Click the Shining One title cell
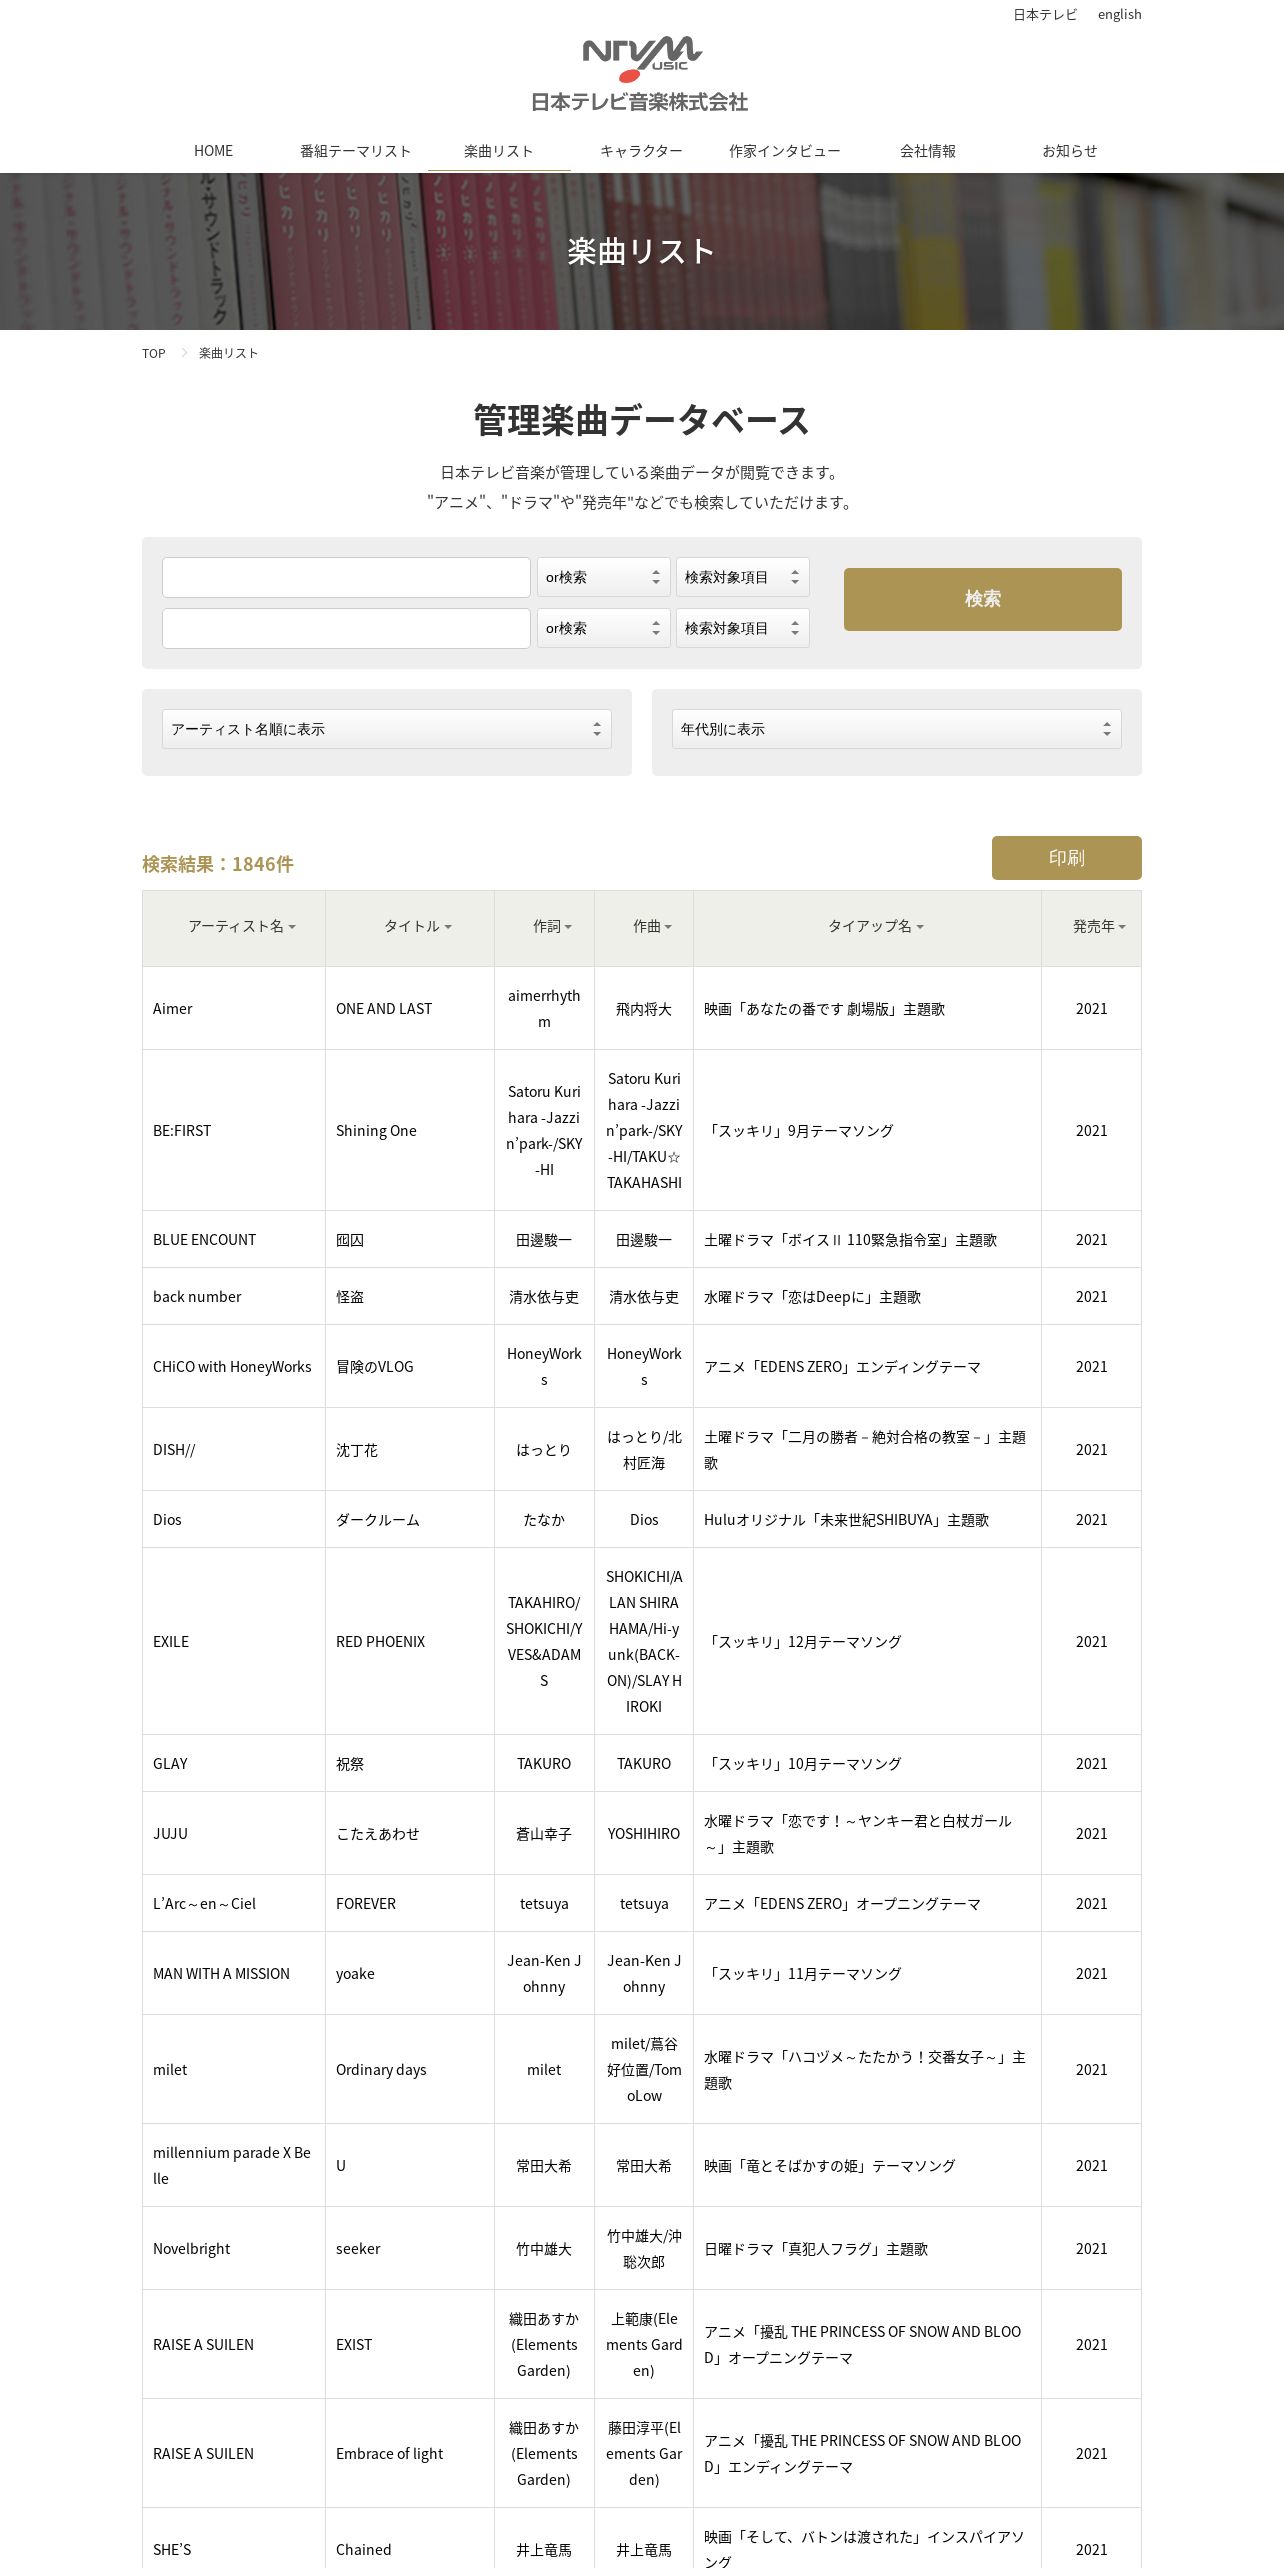The width and height of the screenshot is (1284, 2568). (x=410, y=1131)
